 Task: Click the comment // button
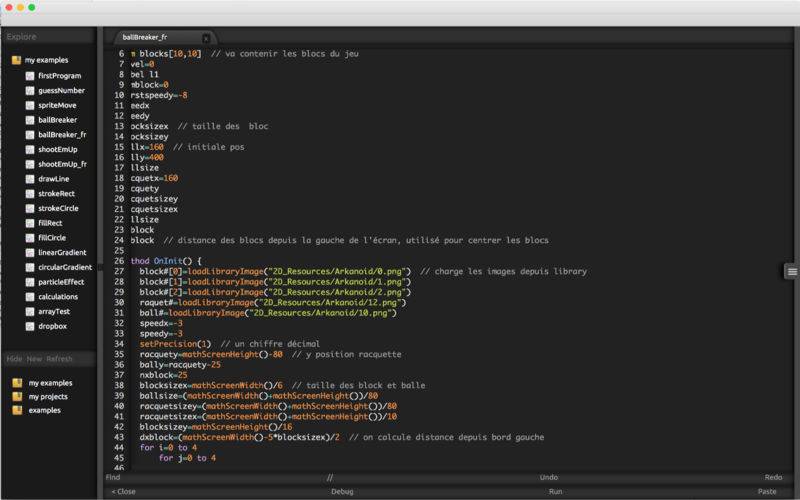click(x=330, y=478)
